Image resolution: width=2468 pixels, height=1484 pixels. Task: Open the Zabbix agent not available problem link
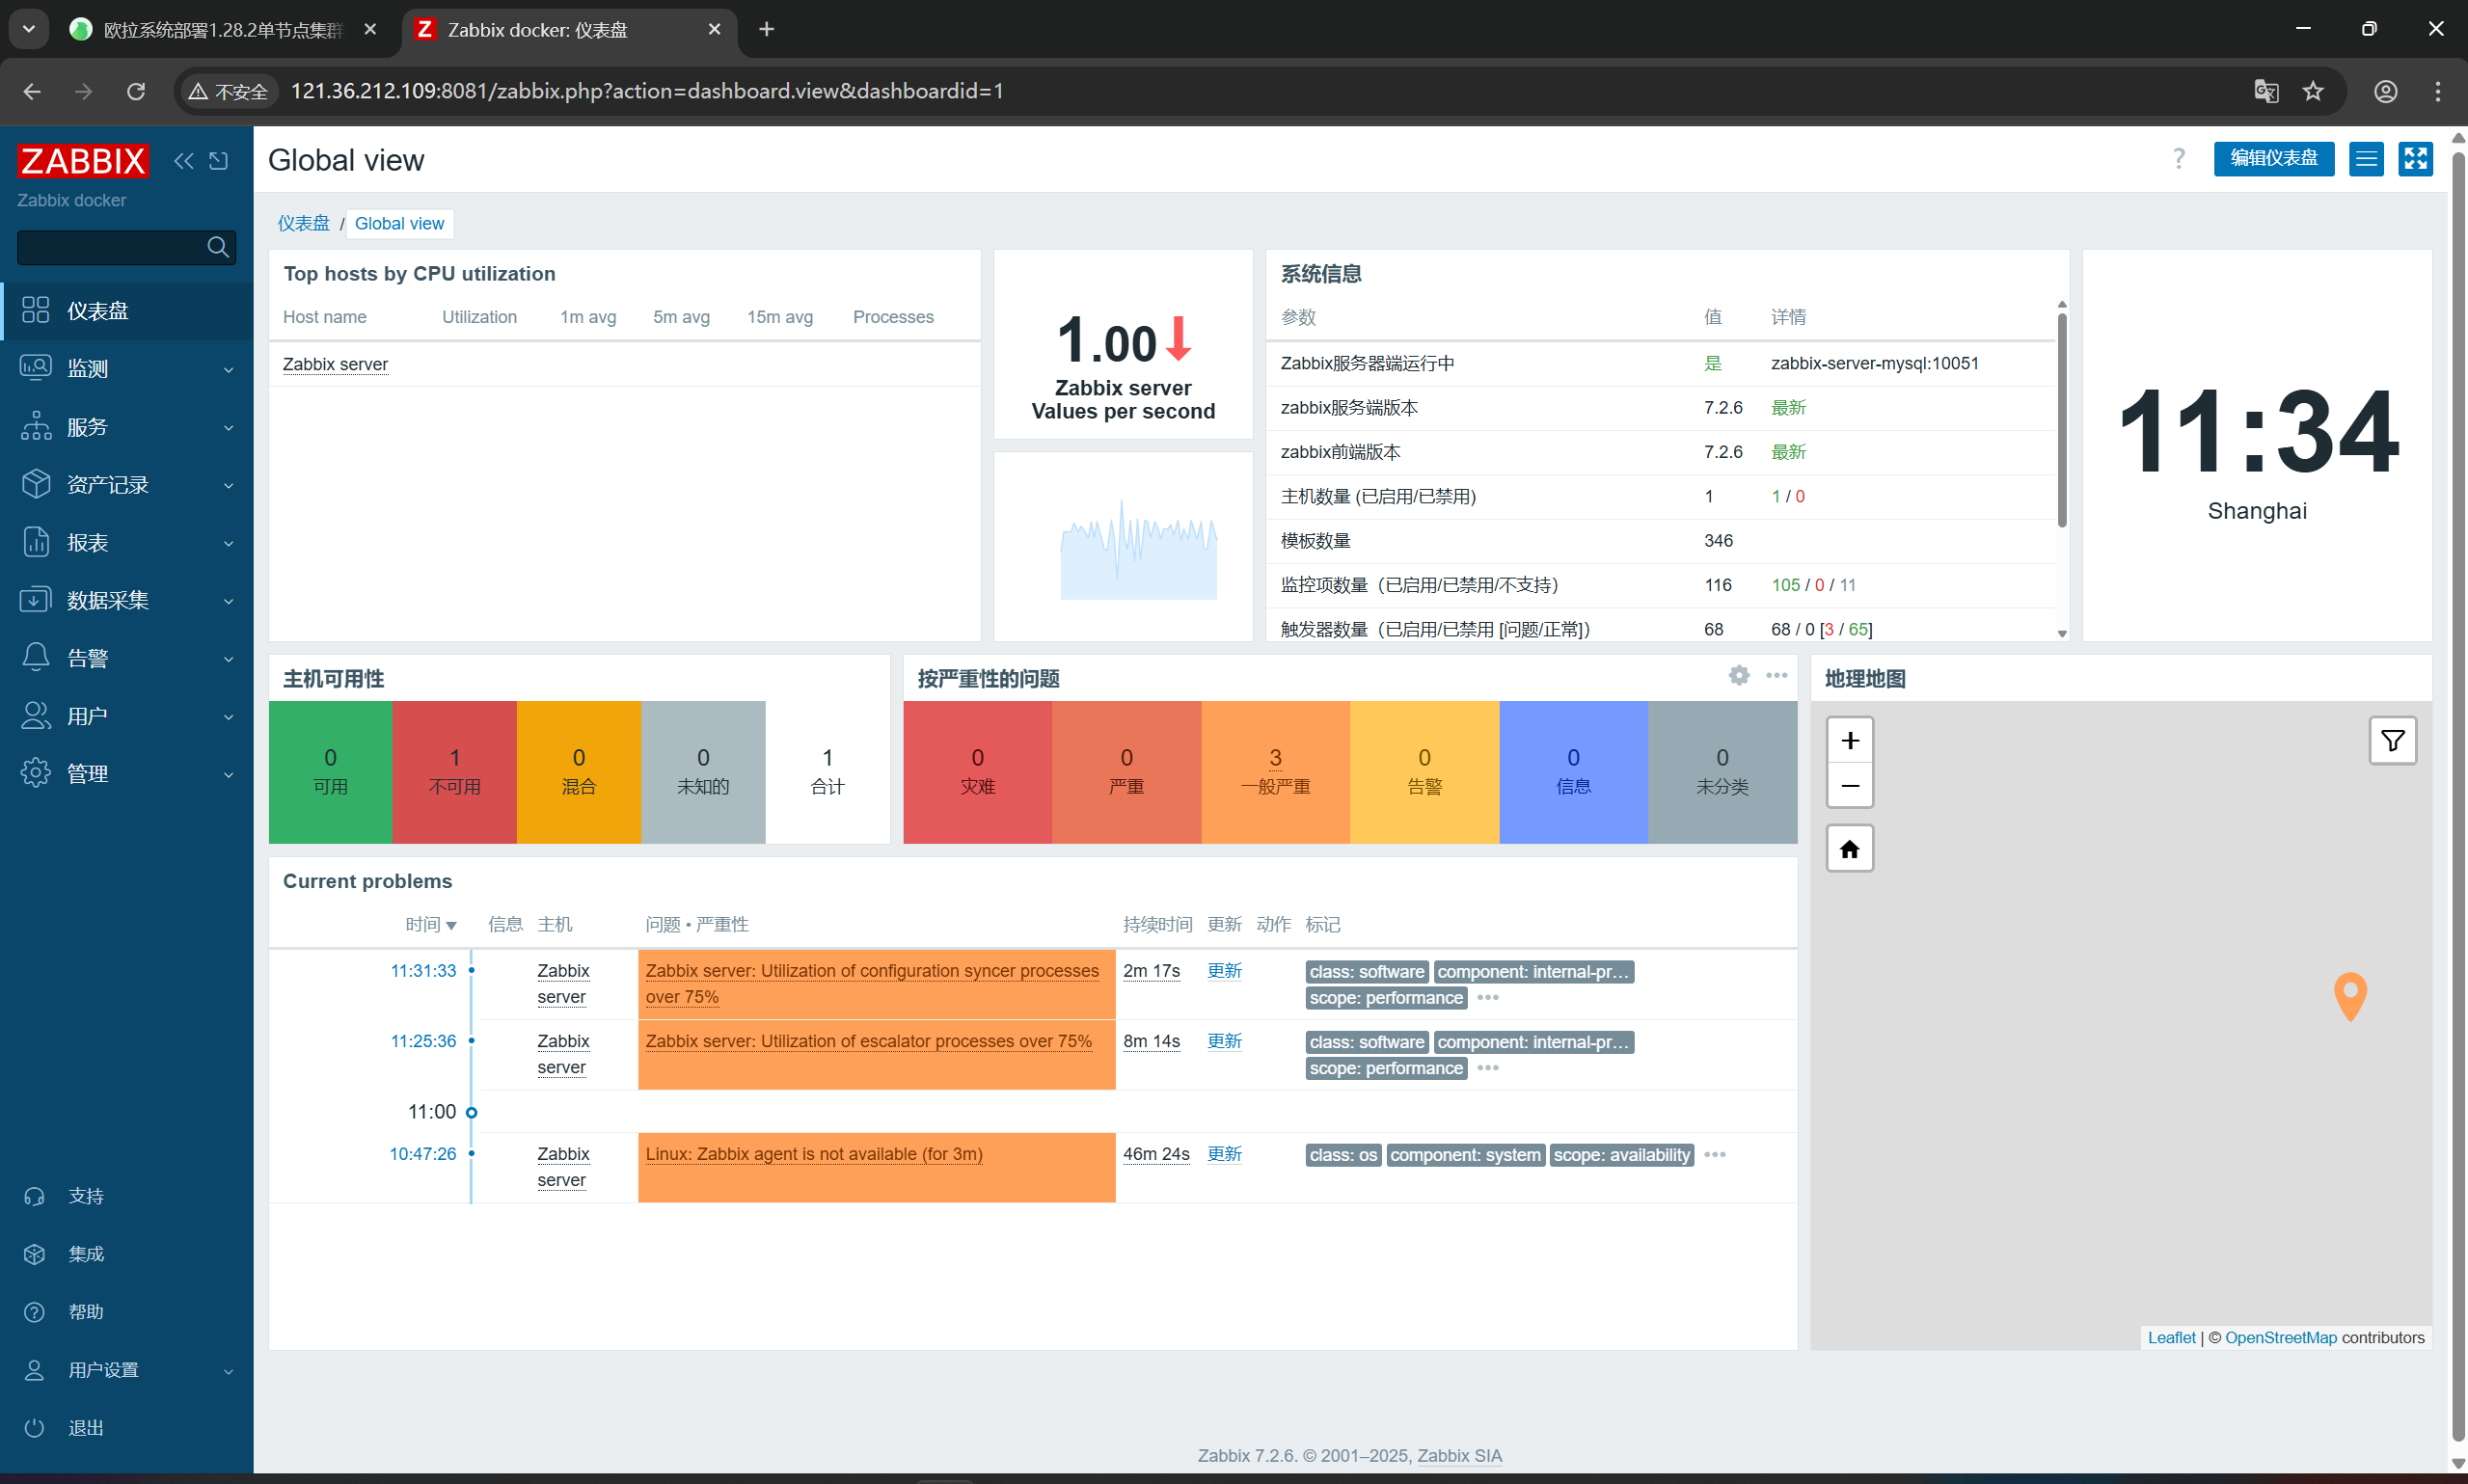click(813, 1154)
